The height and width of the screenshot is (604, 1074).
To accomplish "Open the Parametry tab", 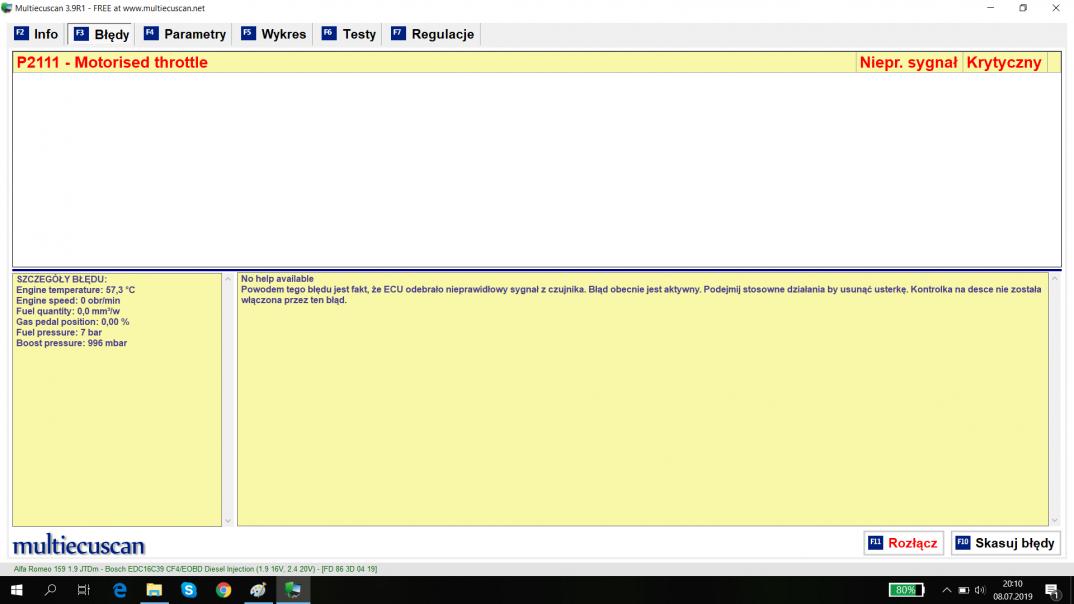I will tap(185, 34).
